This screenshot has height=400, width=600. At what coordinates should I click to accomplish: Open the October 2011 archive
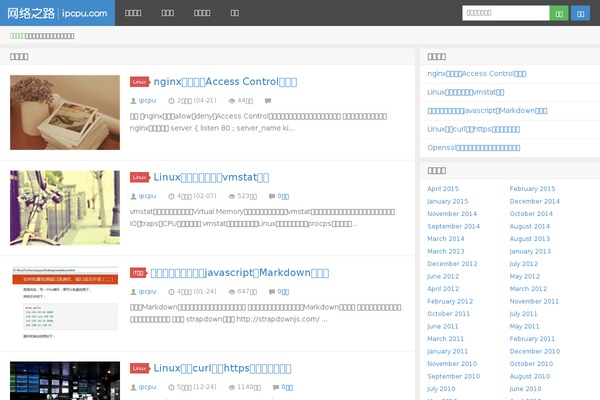[448, 314]
